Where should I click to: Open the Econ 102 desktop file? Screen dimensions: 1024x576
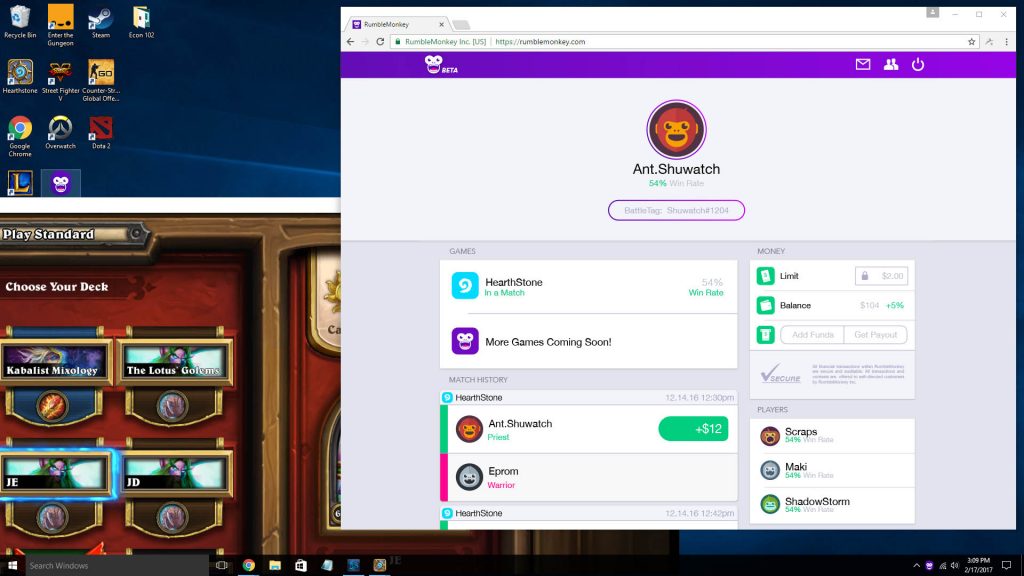click(141, 22)
